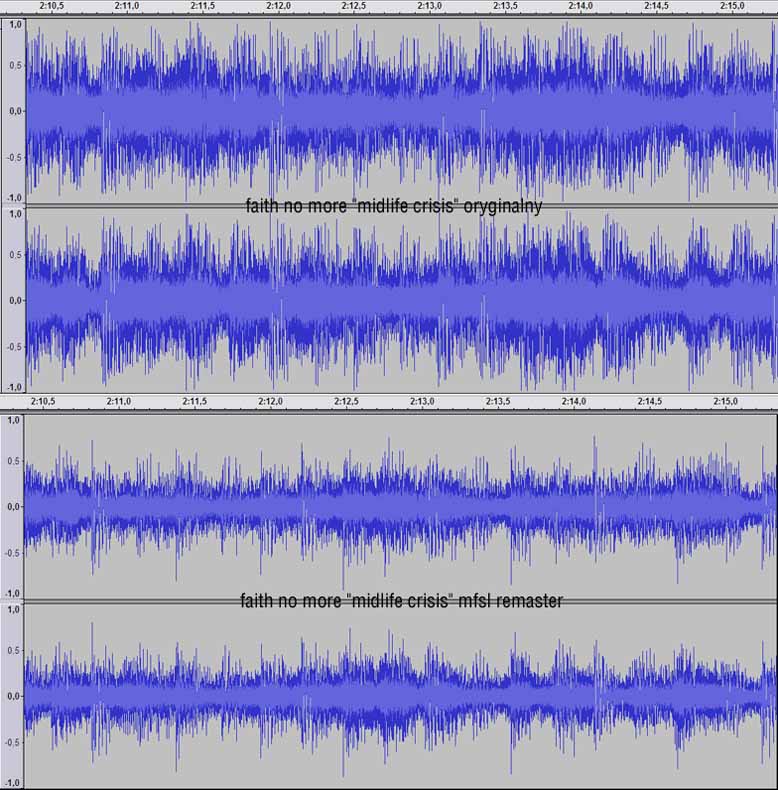The image size is (778, 790).
Task: Click 2:10,5 on the mfsl remaster time ruler
Action: tap(43, 402)
